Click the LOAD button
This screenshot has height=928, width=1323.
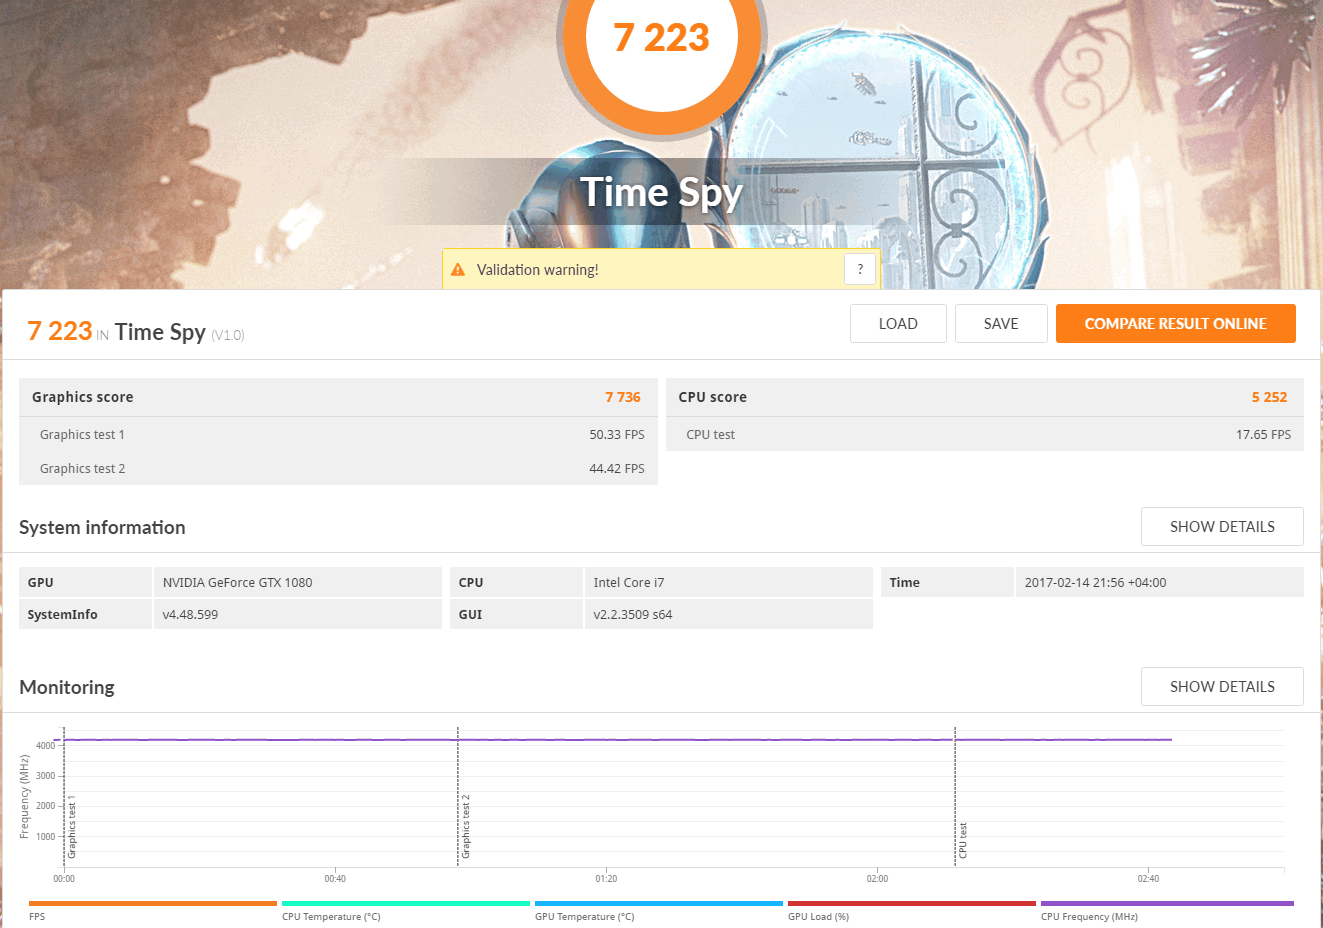point(897,324)
